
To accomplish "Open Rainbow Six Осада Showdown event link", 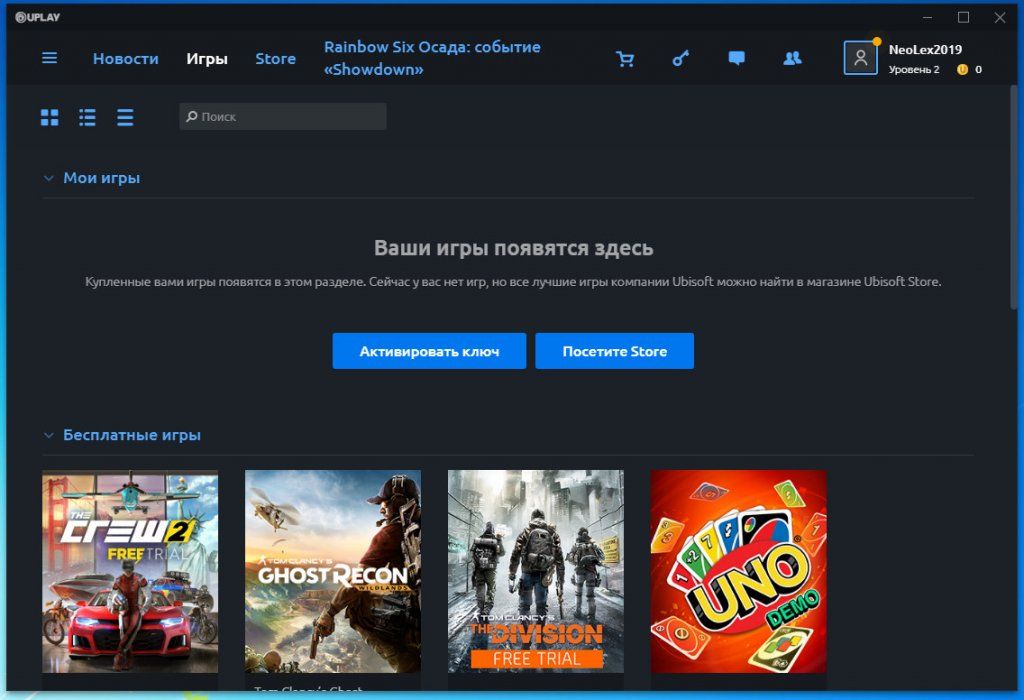I will click(432, 58).
